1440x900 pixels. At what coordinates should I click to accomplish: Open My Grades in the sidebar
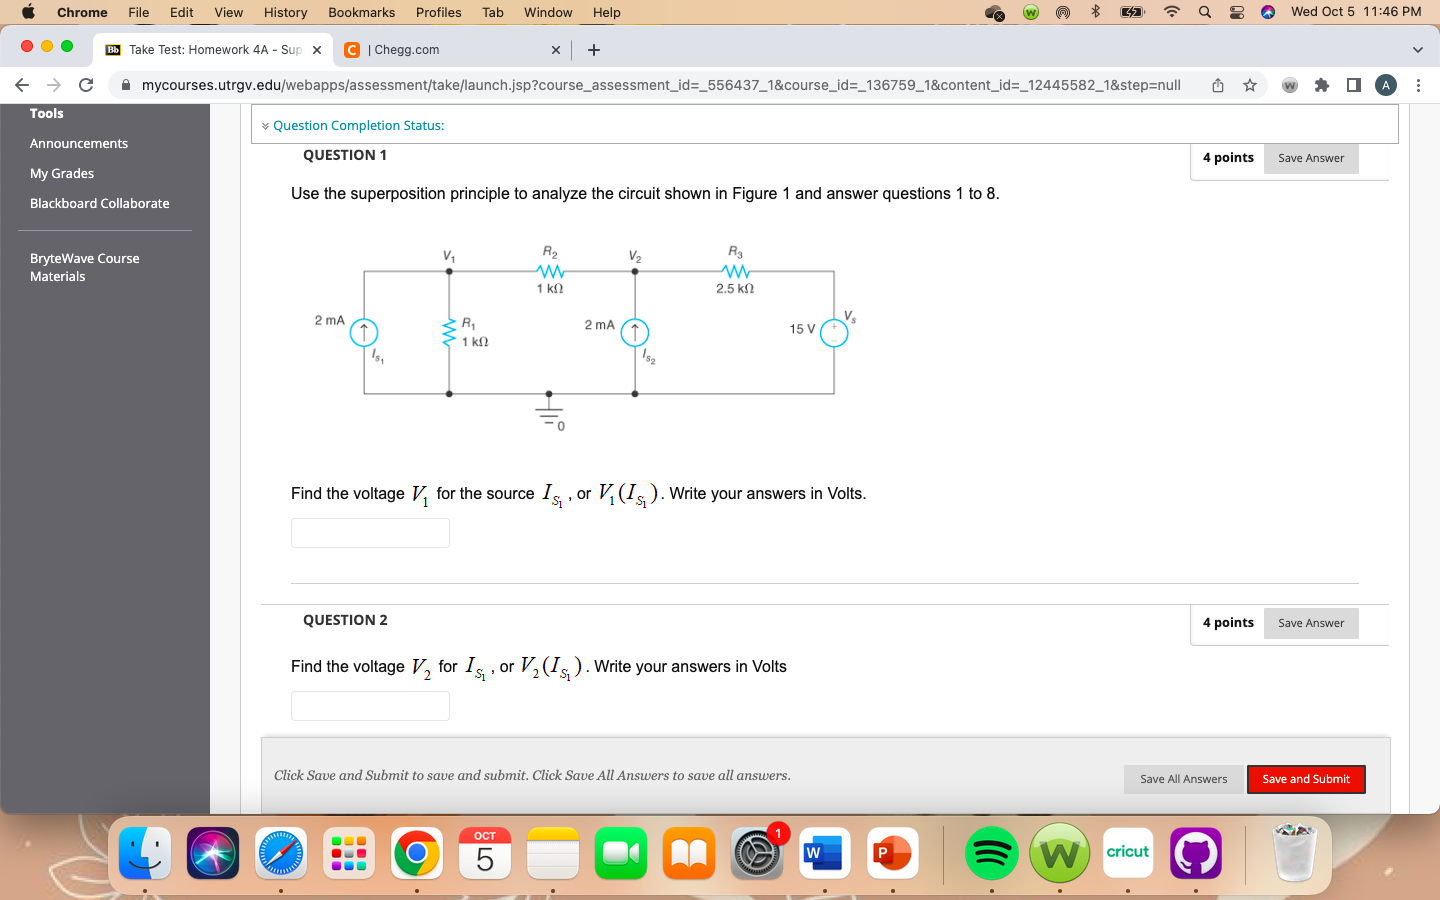tap(62, 173)
